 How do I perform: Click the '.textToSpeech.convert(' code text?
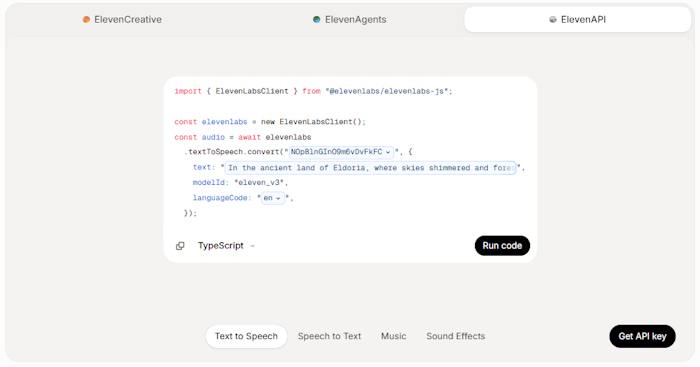[x=234, y=152]
